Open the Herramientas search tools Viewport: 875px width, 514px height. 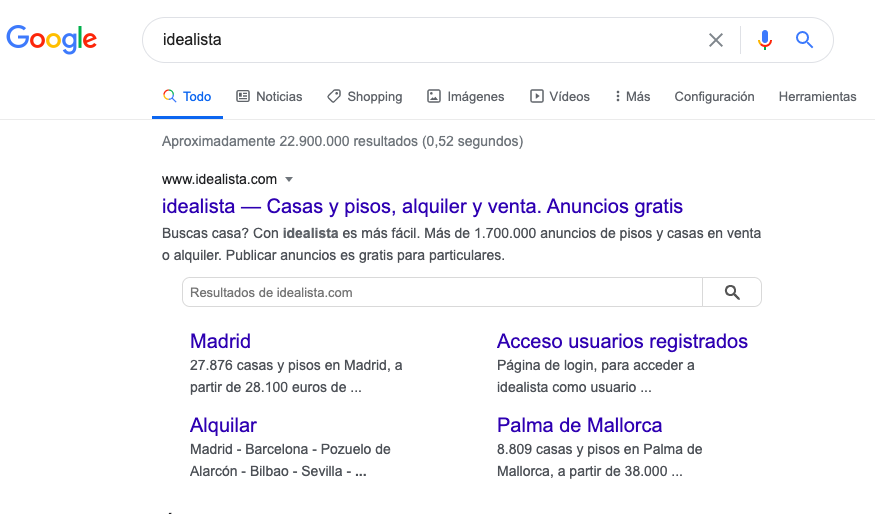tap(818, 97)
